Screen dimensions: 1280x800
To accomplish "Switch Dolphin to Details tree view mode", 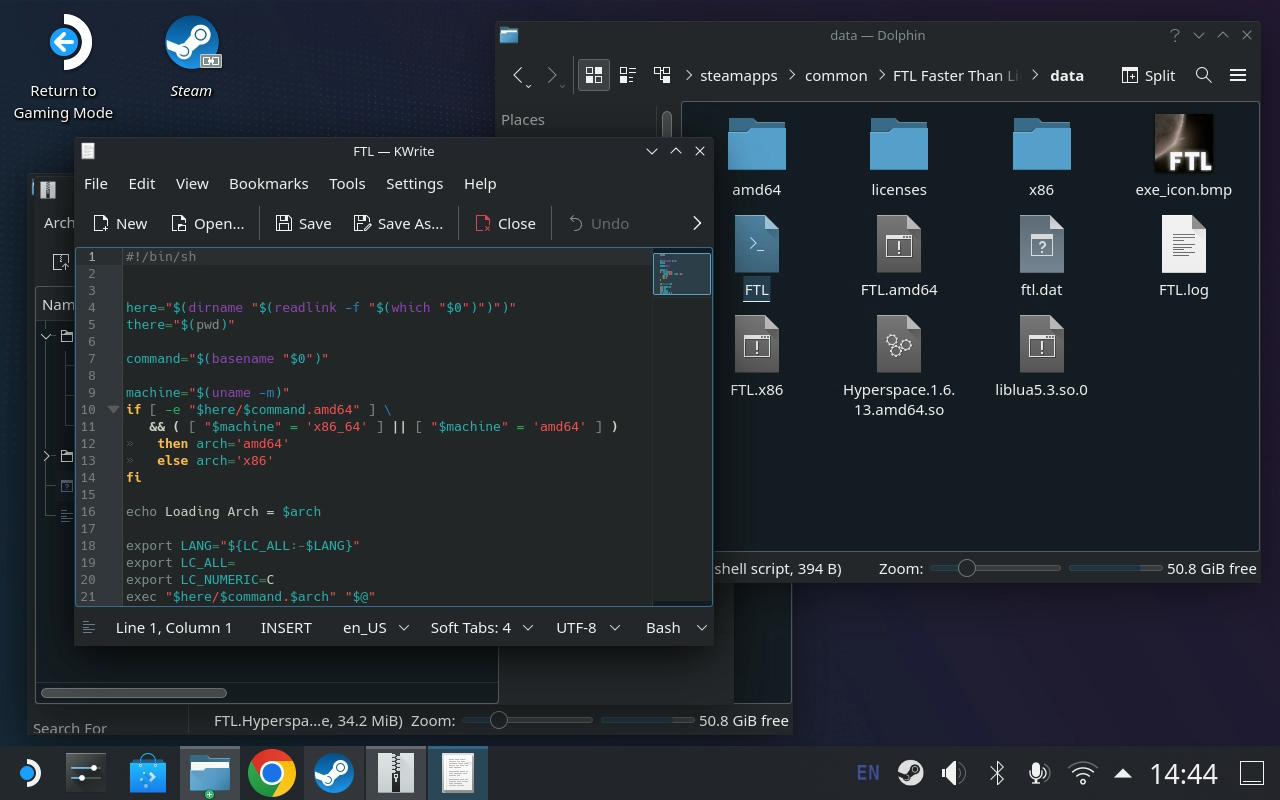I will 662,75.
